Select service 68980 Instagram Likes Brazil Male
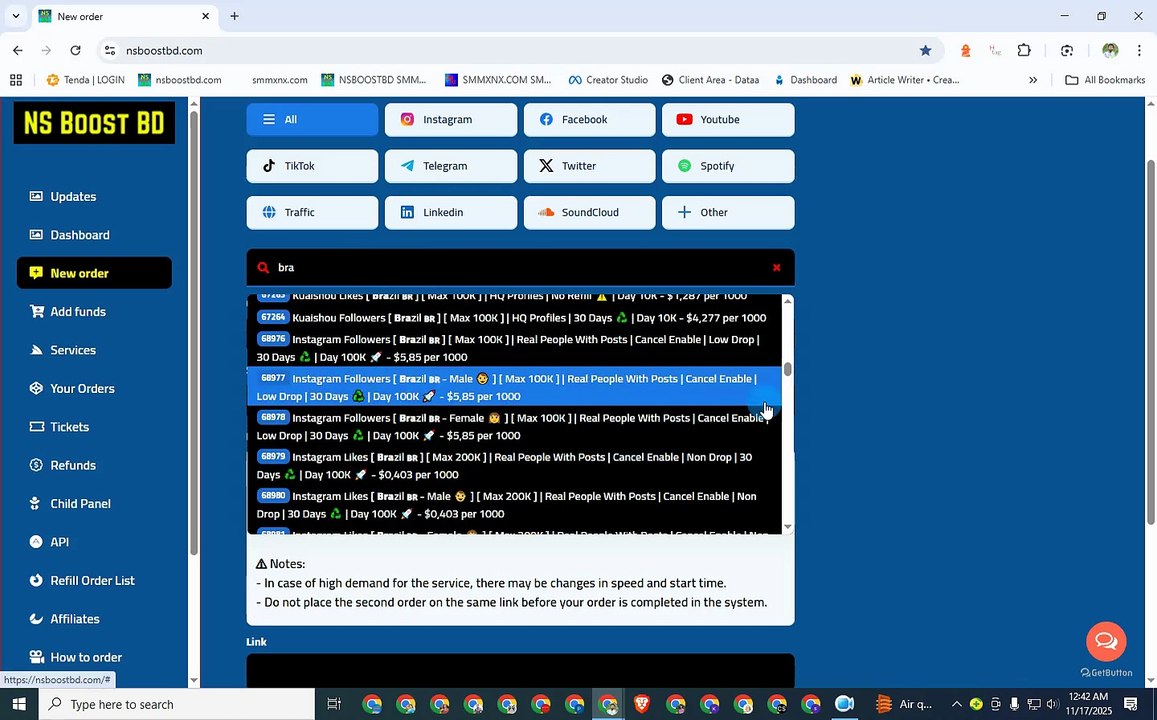Image resolution: width=1157 pixels, height=720 pixels. (514, 505)
